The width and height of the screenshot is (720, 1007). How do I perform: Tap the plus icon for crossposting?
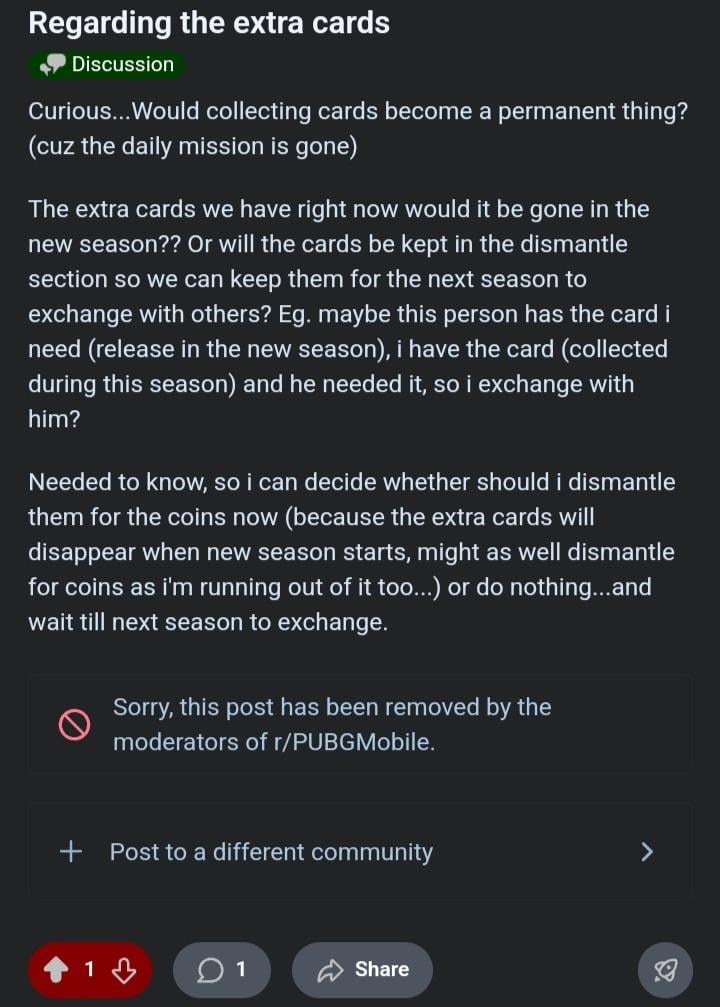coord(71,852)
